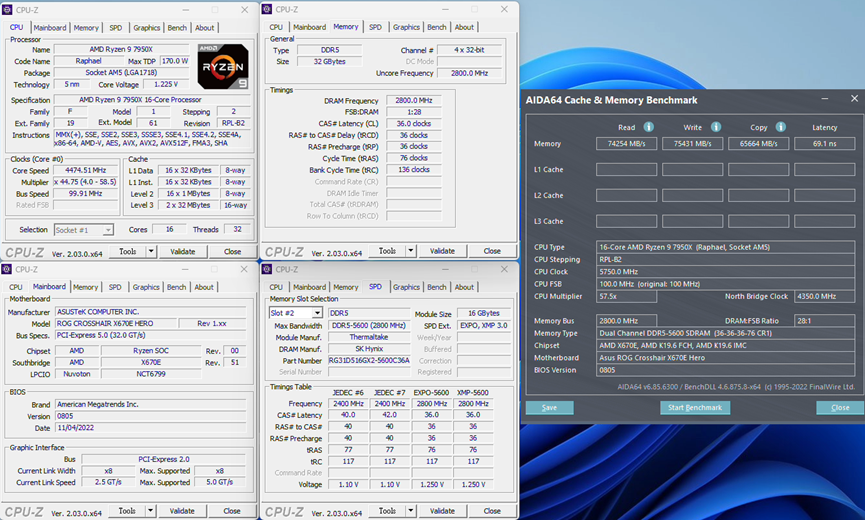Open Graphics tab in the Memory CPU-Z window
Screen dimensions: 865x520
(x=406, y=27)
